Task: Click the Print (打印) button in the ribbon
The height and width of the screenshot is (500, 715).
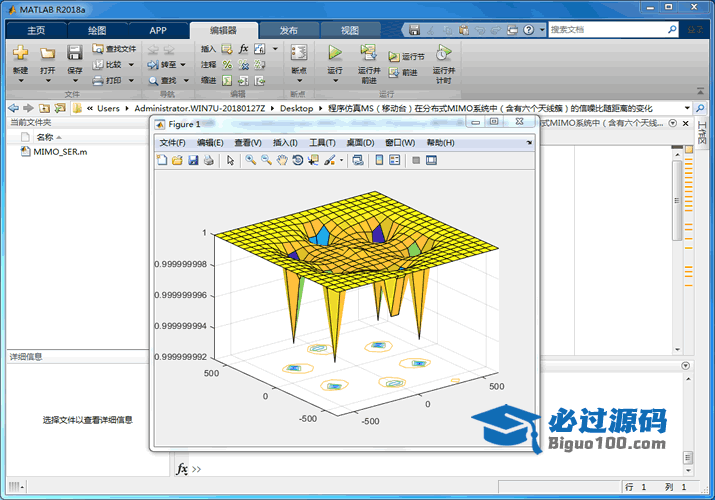Action: click(x=107, y=81)
